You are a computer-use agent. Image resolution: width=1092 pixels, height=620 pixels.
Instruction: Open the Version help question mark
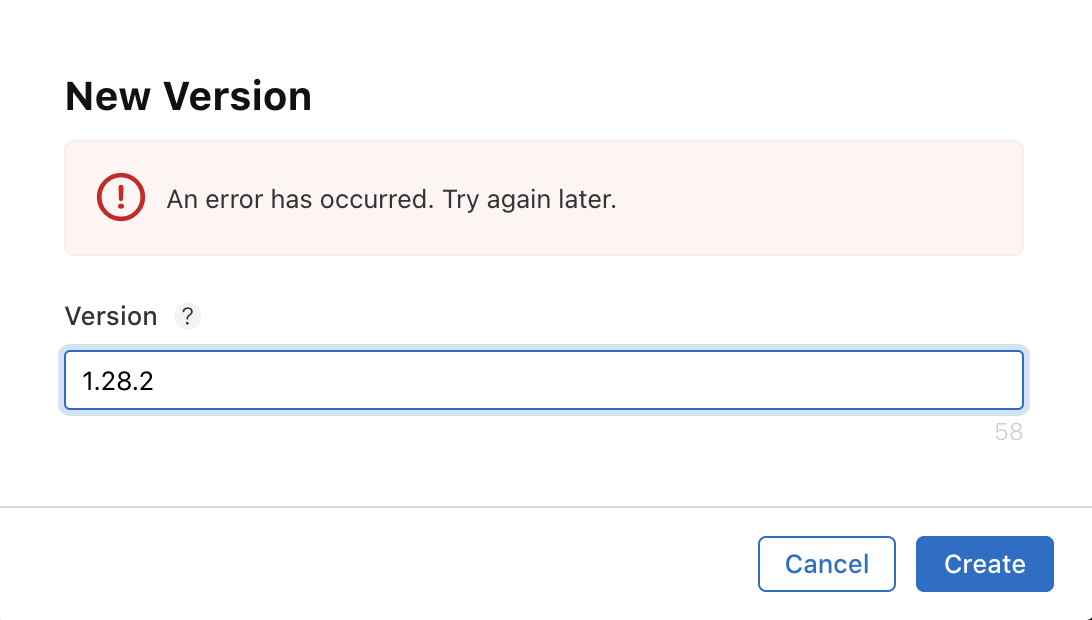tap(187, 316)
